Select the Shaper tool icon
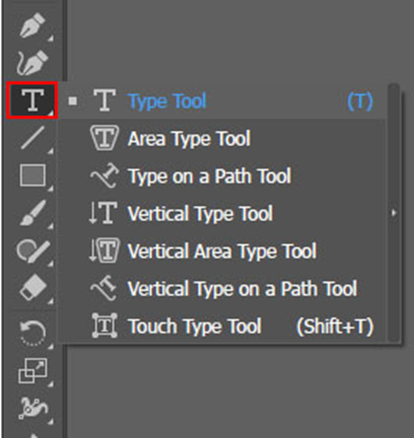 33,251
